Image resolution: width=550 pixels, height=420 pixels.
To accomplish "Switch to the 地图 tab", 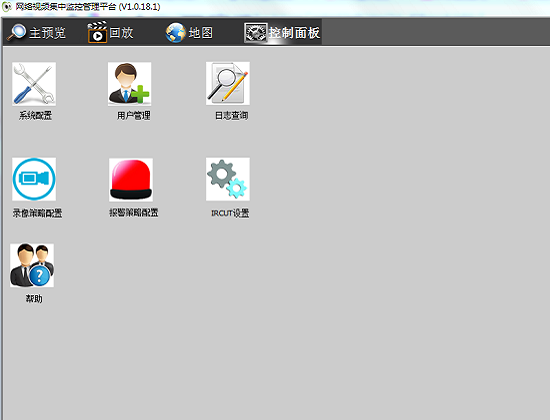I will (201, 33).
